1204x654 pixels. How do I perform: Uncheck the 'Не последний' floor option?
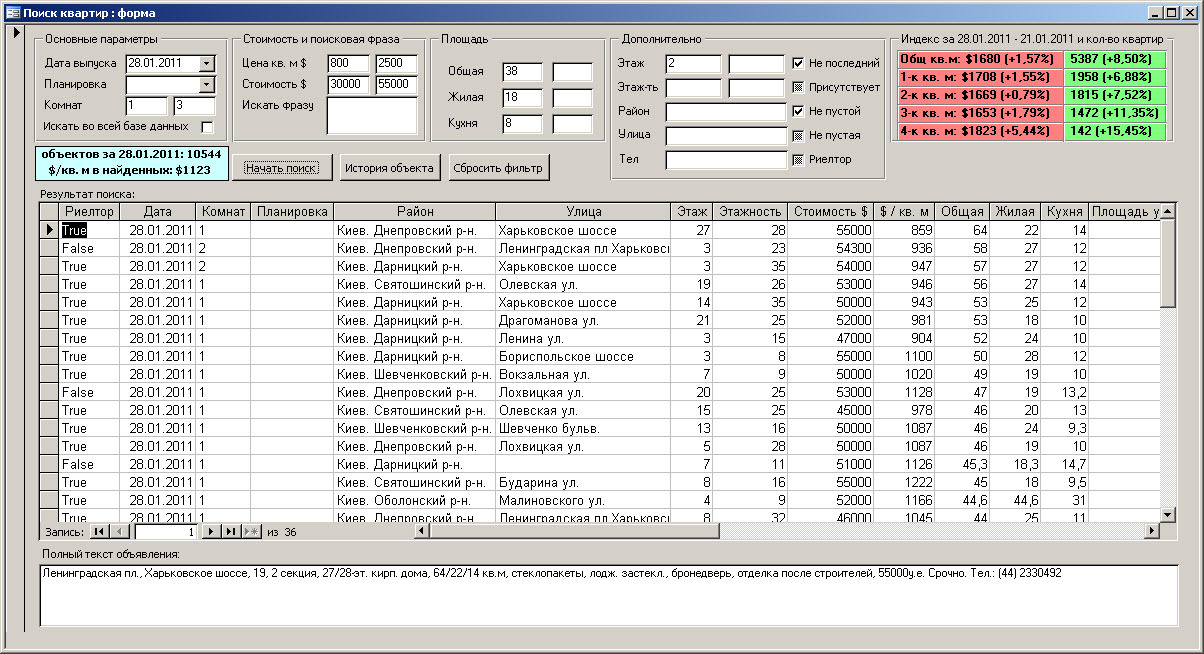click(x=798, y=63)
